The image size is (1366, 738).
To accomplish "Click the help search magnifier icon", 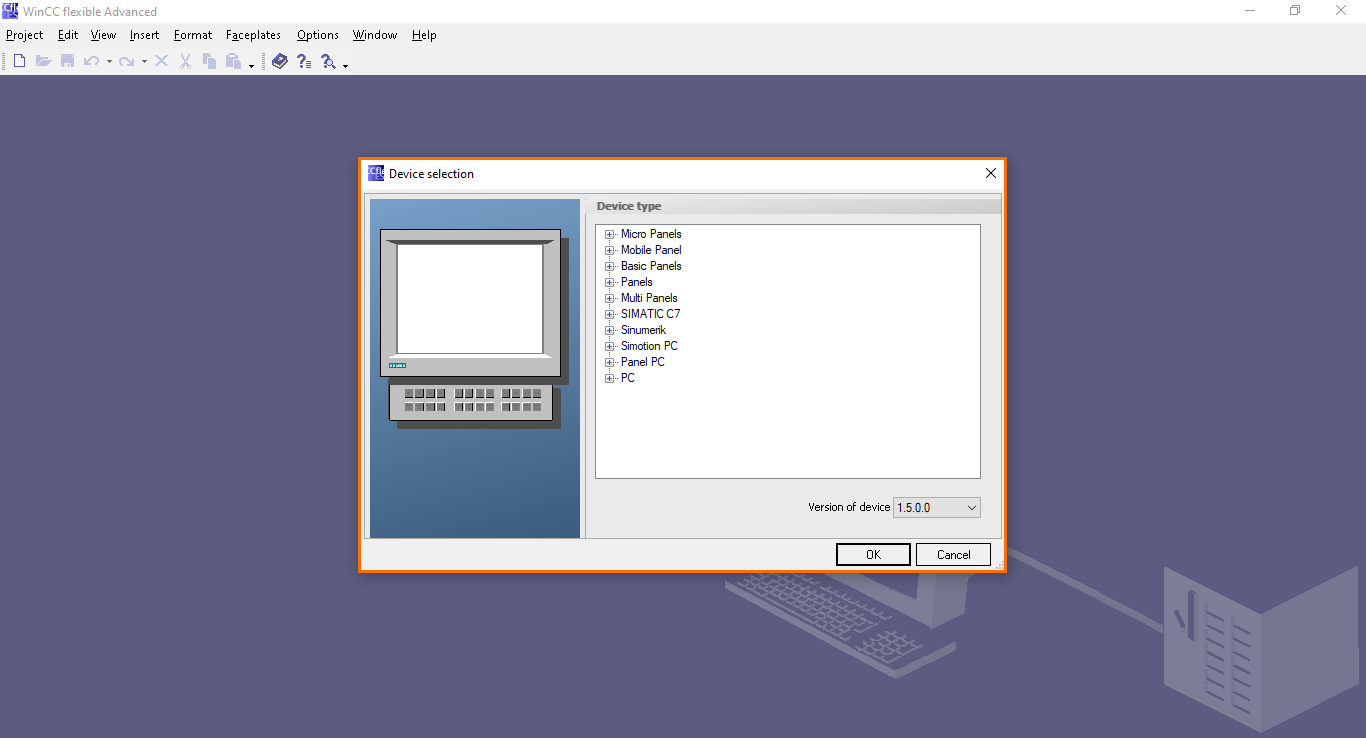I will click(328, 61).
